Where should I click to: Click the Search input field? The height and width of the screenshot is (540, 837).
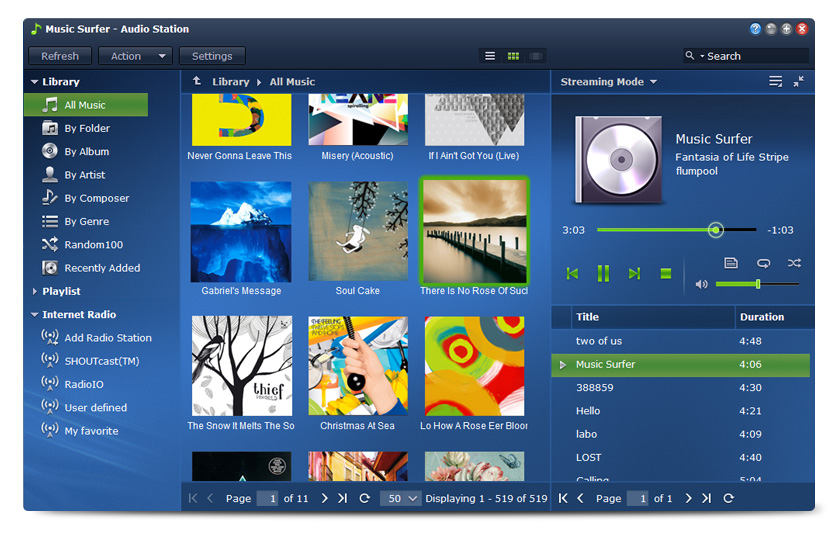pos(756,56)
